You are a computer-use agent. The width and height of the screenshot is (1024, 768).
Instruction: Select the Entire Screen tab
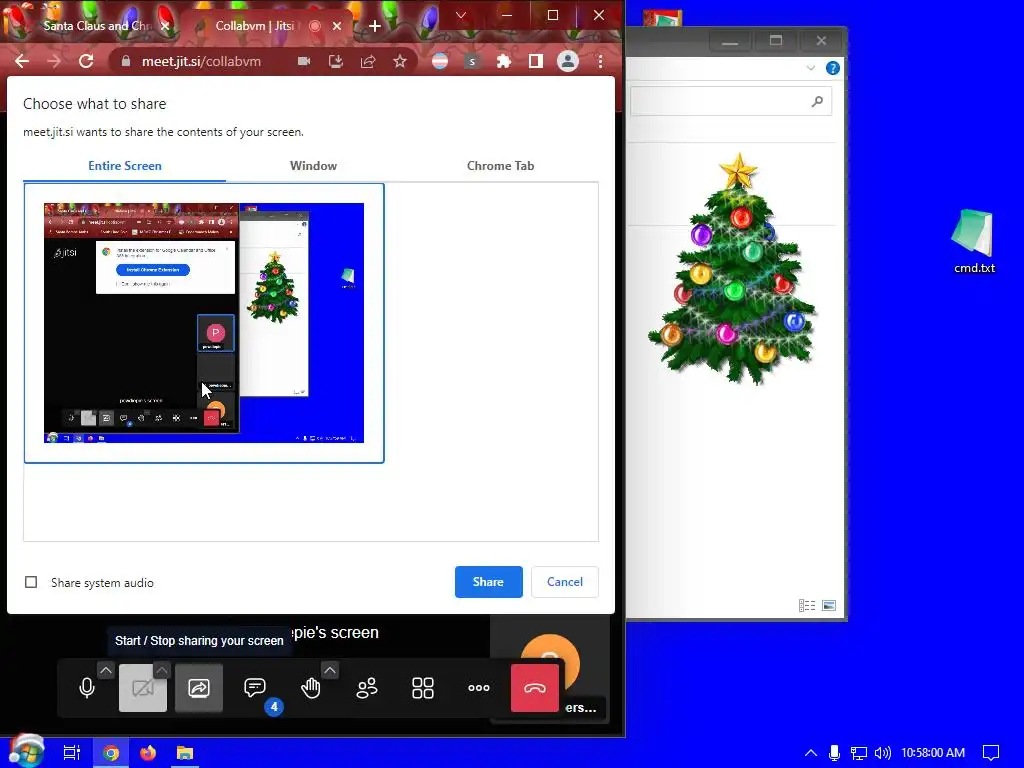click(125, 166)
